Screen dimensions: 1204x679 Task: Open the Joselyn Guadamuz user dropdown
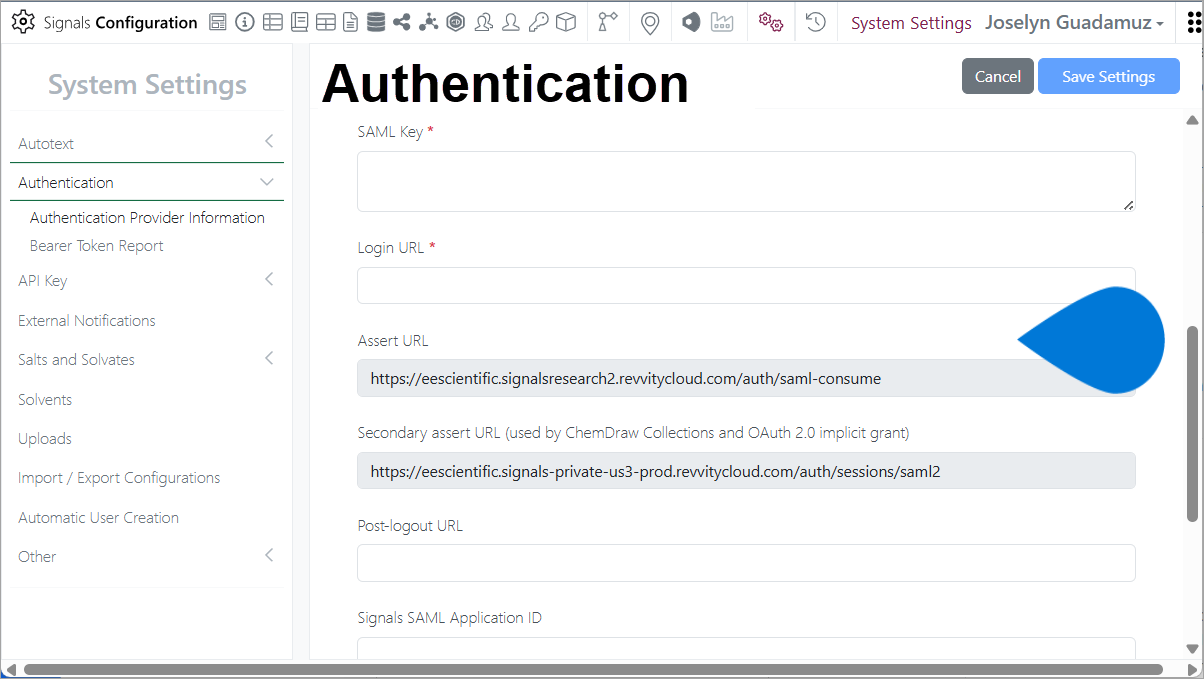coord(1074,23)
